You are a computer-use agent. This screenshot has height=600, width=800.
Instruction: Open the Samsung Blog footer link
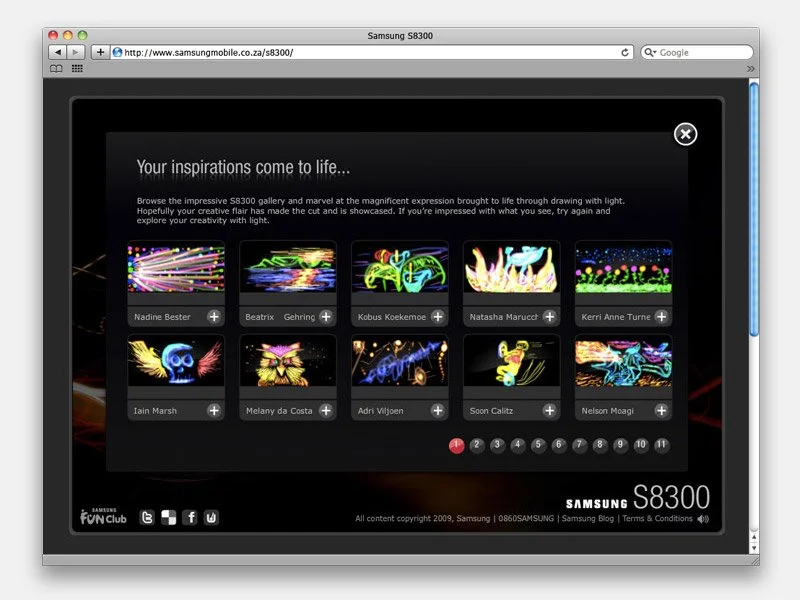pos(588,518)
